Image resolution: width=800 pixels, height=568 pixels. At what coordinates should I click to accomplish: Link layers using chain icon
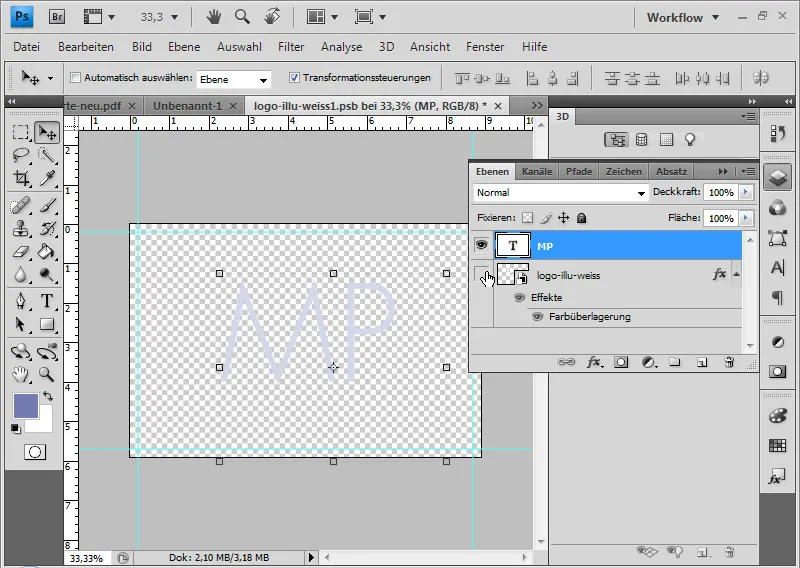tap(566, 362)
